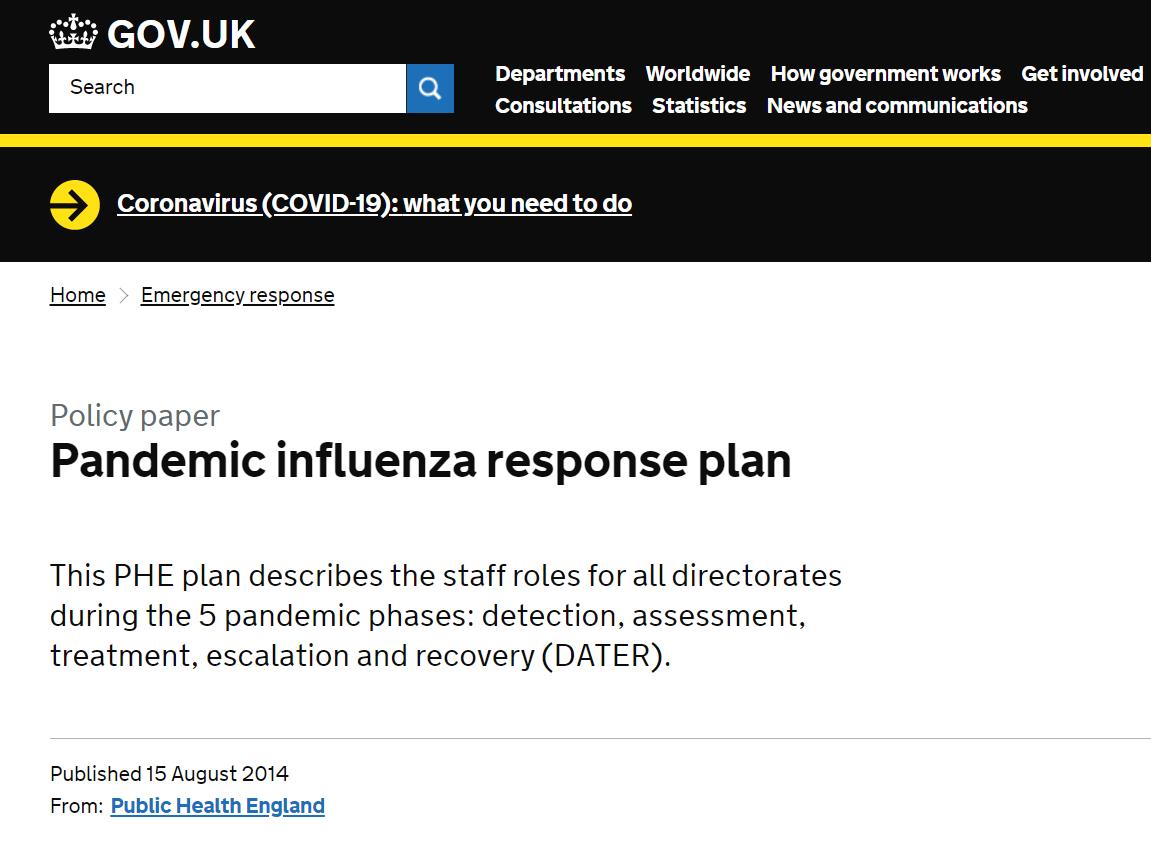Viewport: 1151px width, 842px height.
Task: Click the Policy paper label
Action: (135, 415)
